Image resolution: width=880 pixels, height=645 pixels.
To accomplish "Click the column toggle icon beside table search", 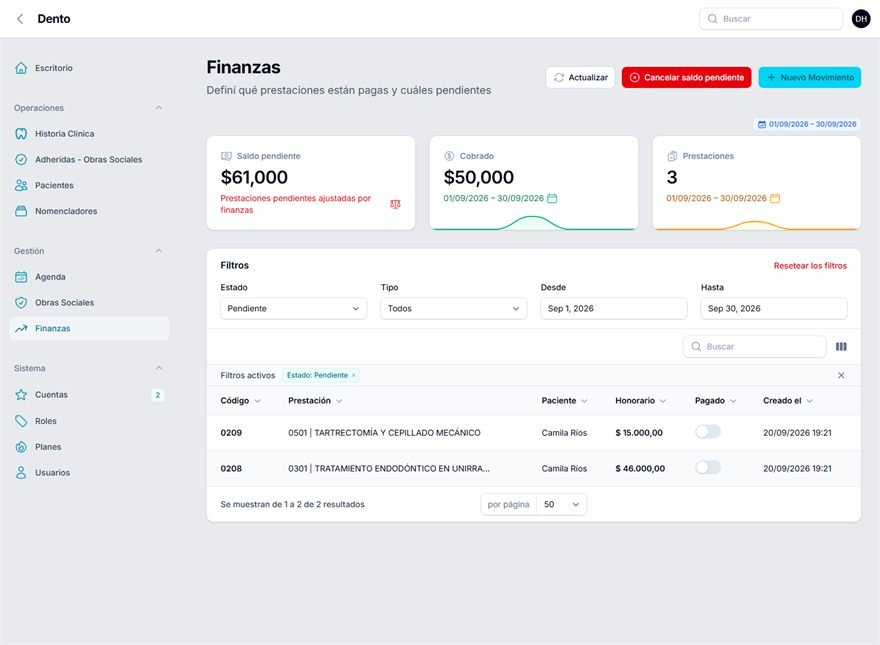I will click(x=841, y=347).
